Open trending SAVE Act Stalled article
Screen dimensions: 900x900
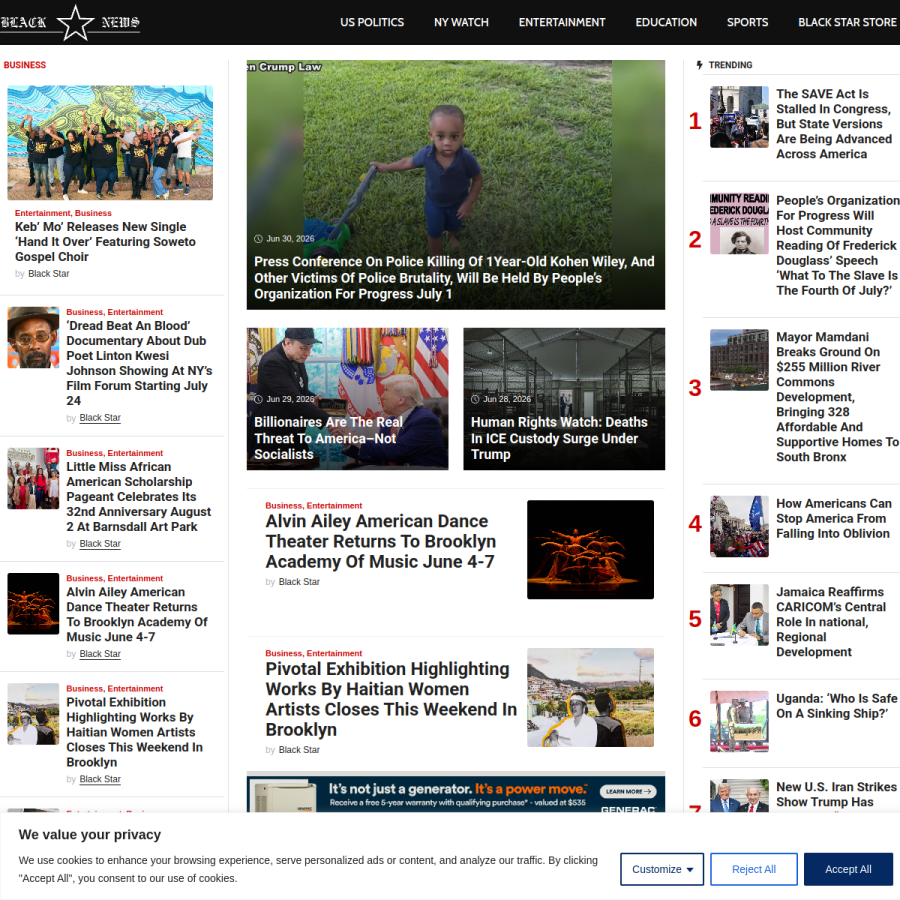pos(833,124)
